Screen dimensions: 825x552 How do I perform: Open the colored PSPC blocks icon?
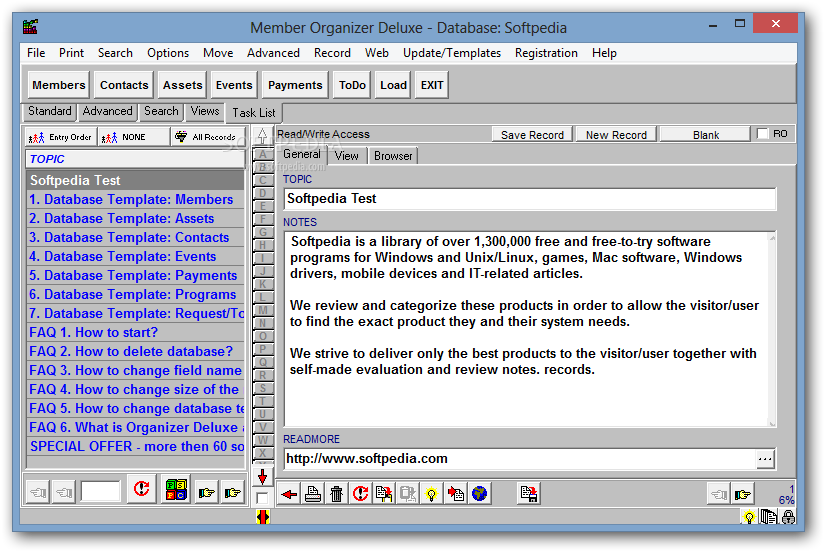point(176,490)
